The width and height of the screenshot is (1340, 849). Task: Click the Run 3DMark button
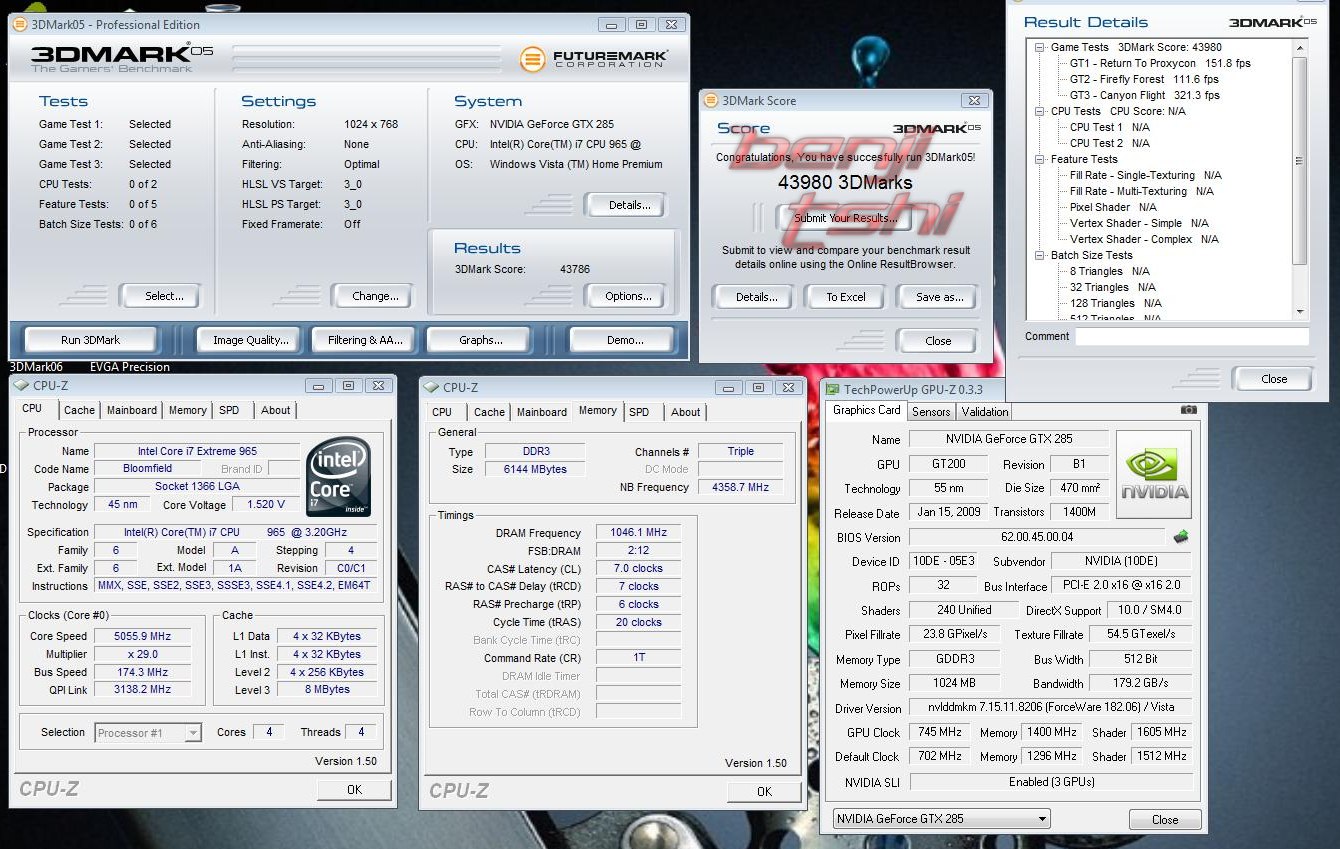91,340
